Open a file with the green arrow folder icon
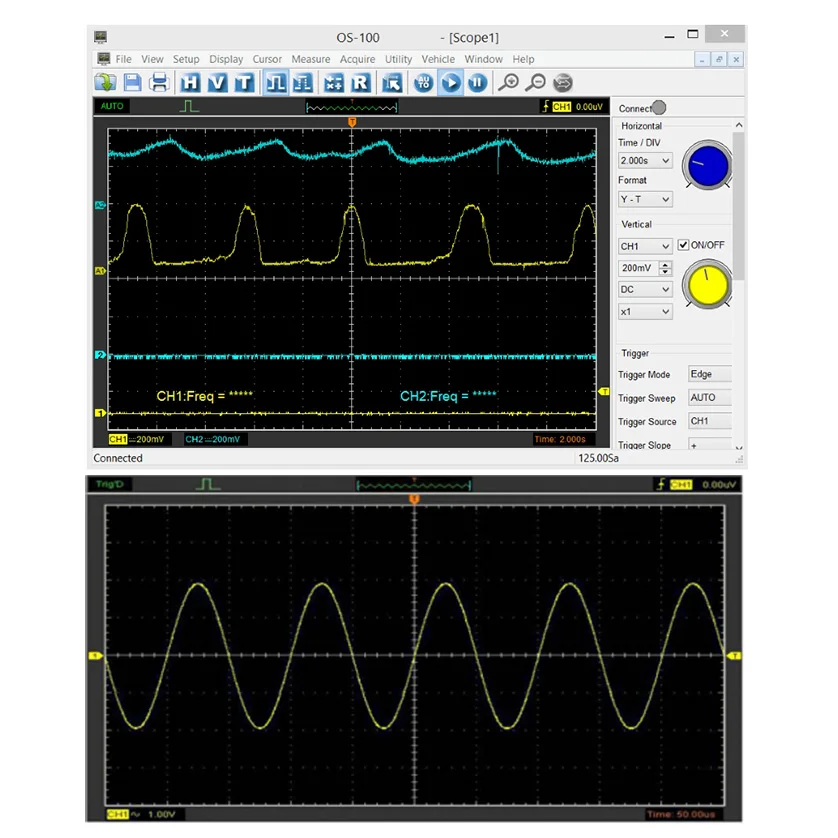The image size is (838, 838). 105,83
